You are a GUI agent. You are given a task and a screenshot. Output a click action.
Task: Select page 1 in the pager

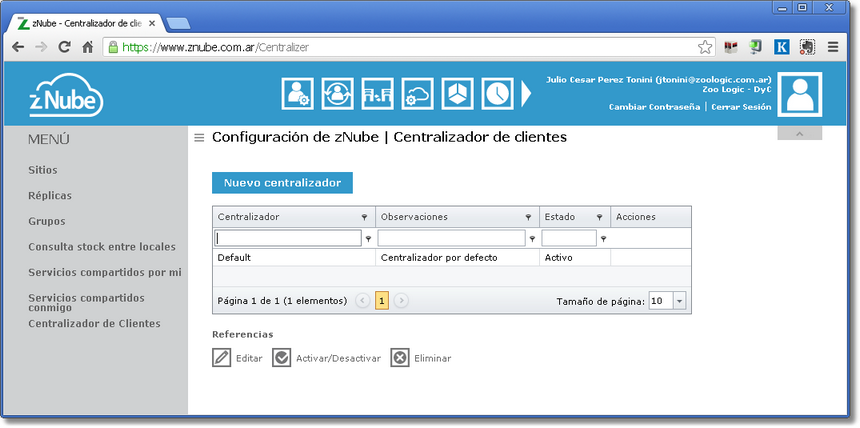click(382, 300)
